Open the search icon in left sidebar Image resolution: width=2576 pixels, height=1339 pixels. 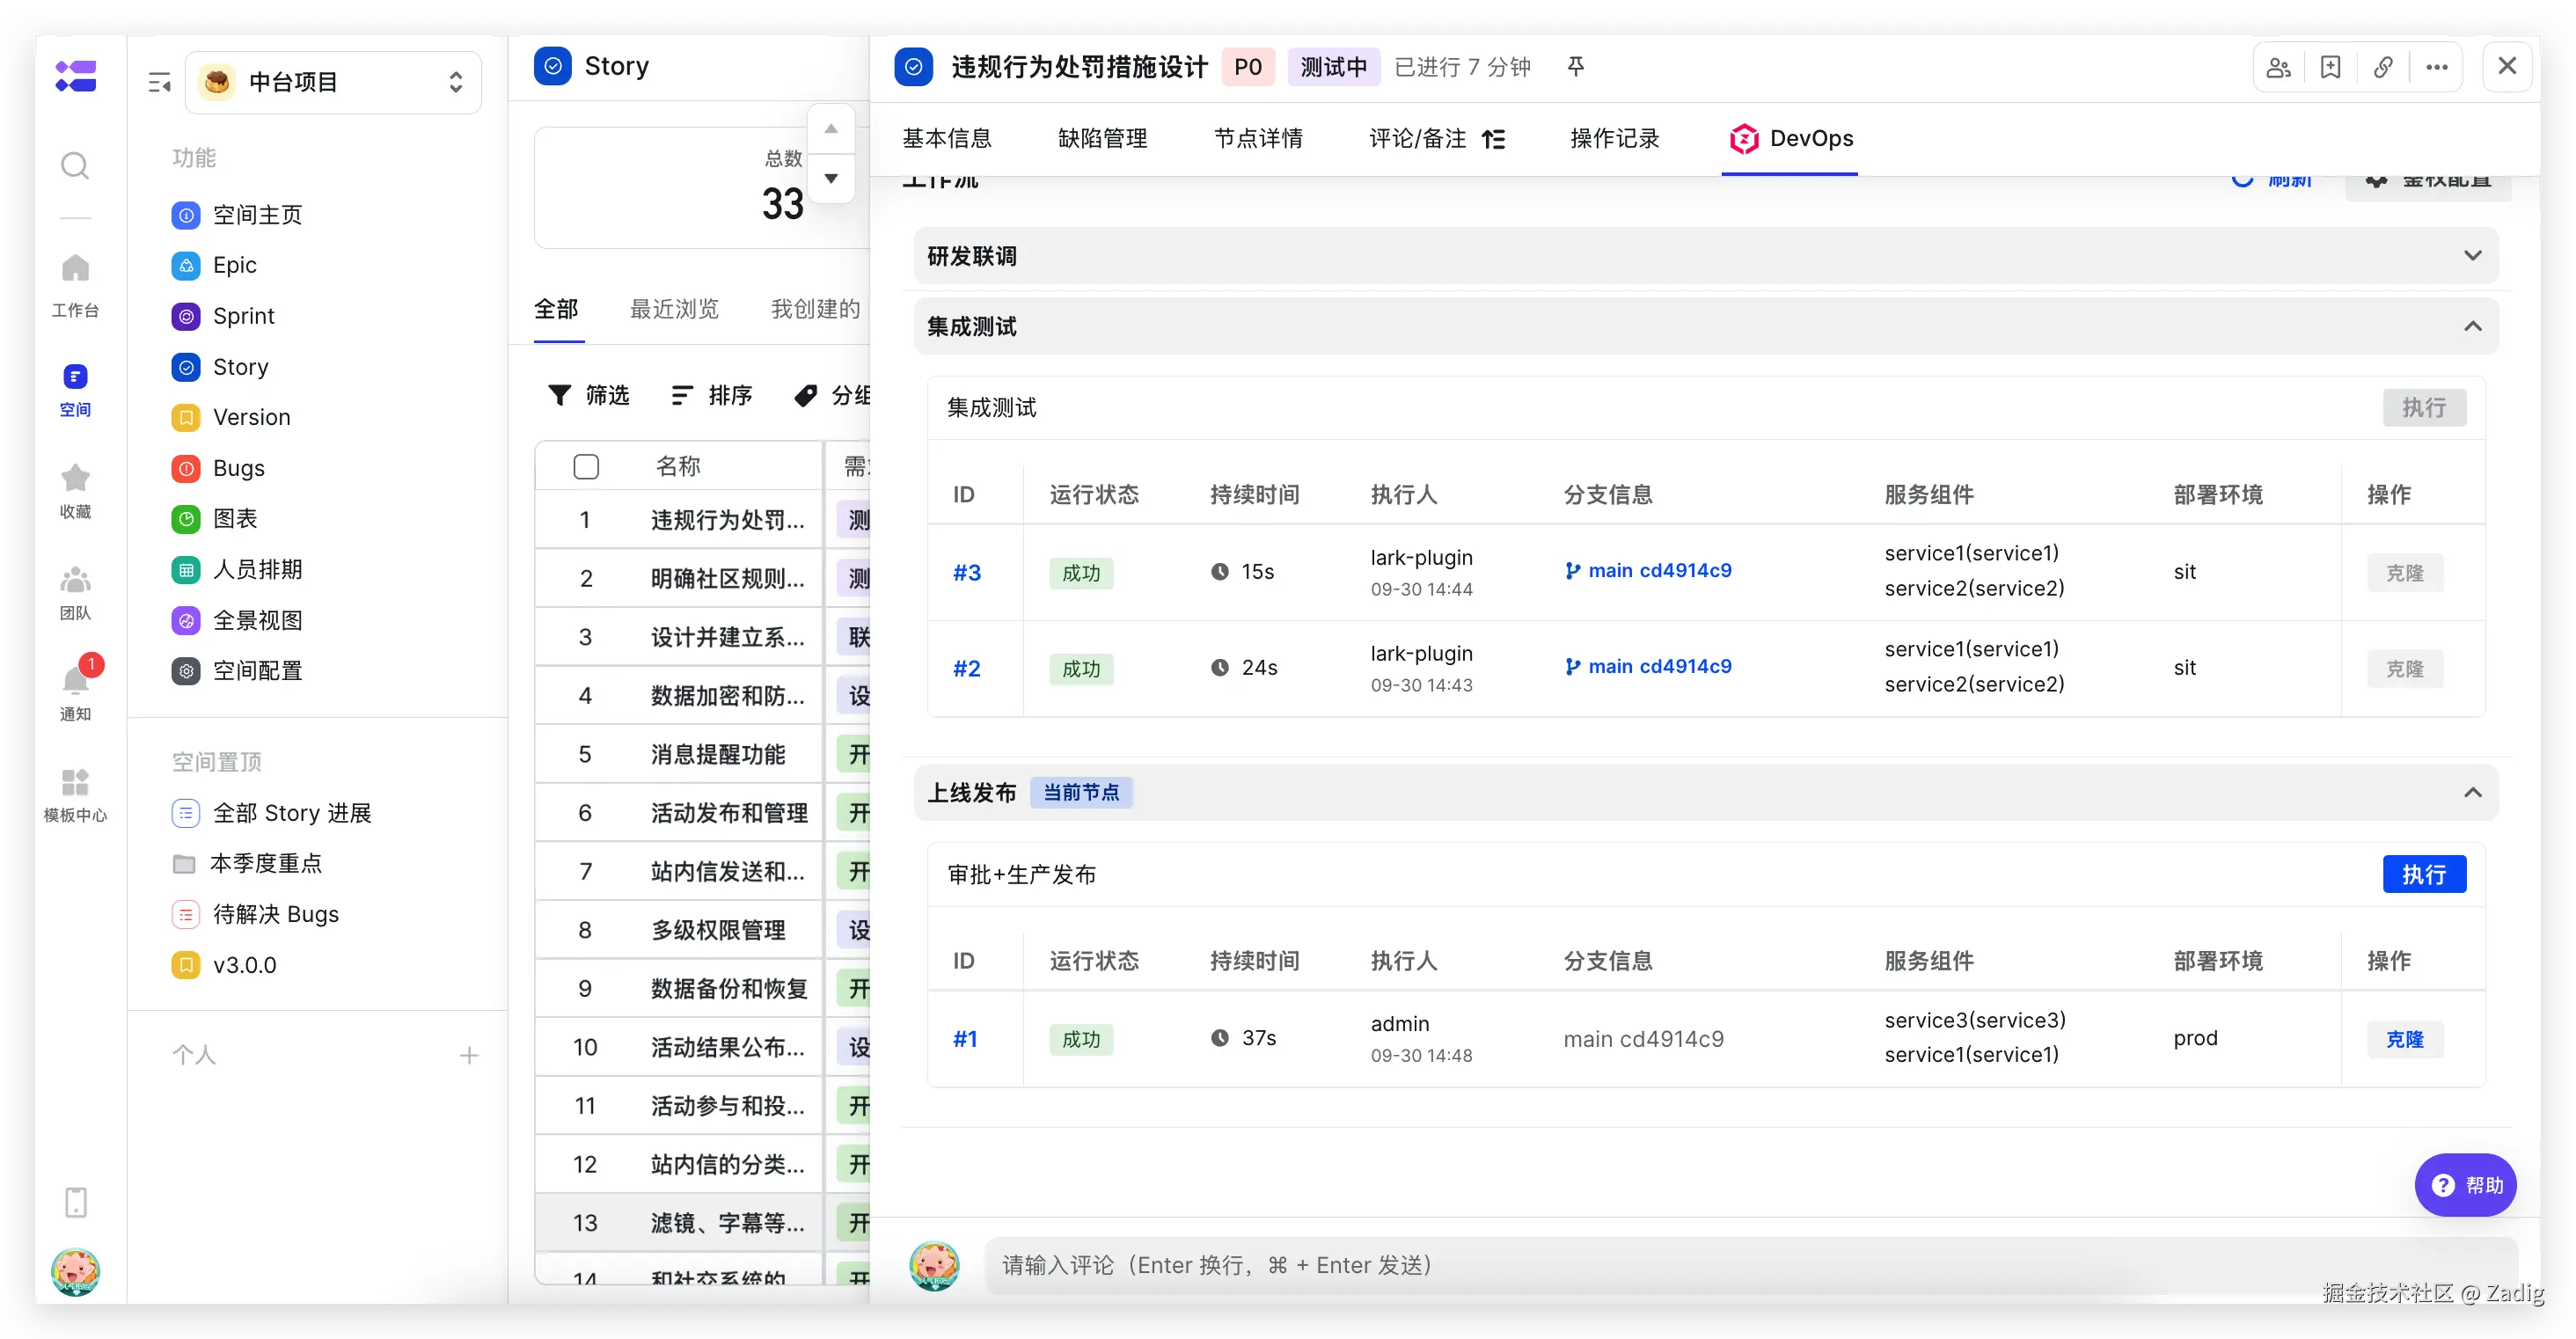(x=75, y=165)
